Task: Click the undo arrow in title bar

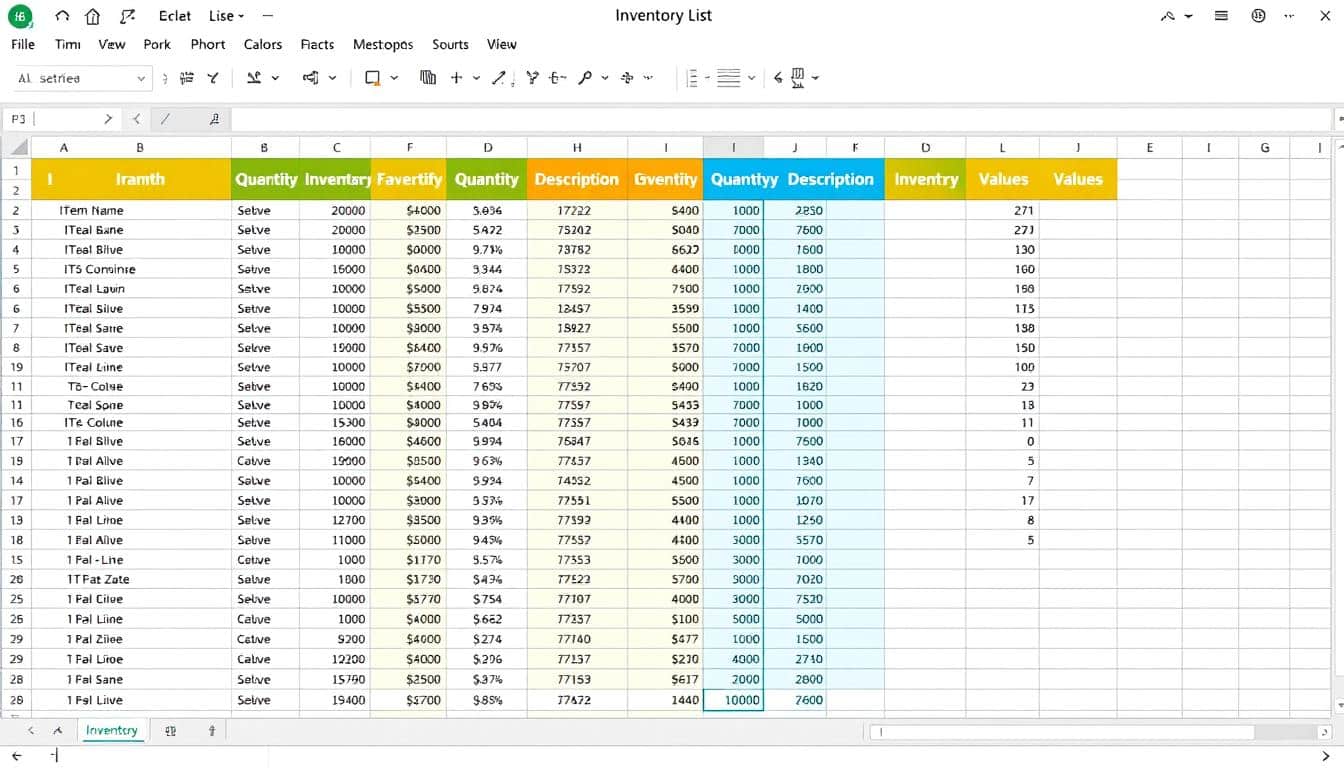Action: click(x=63, y=16)
